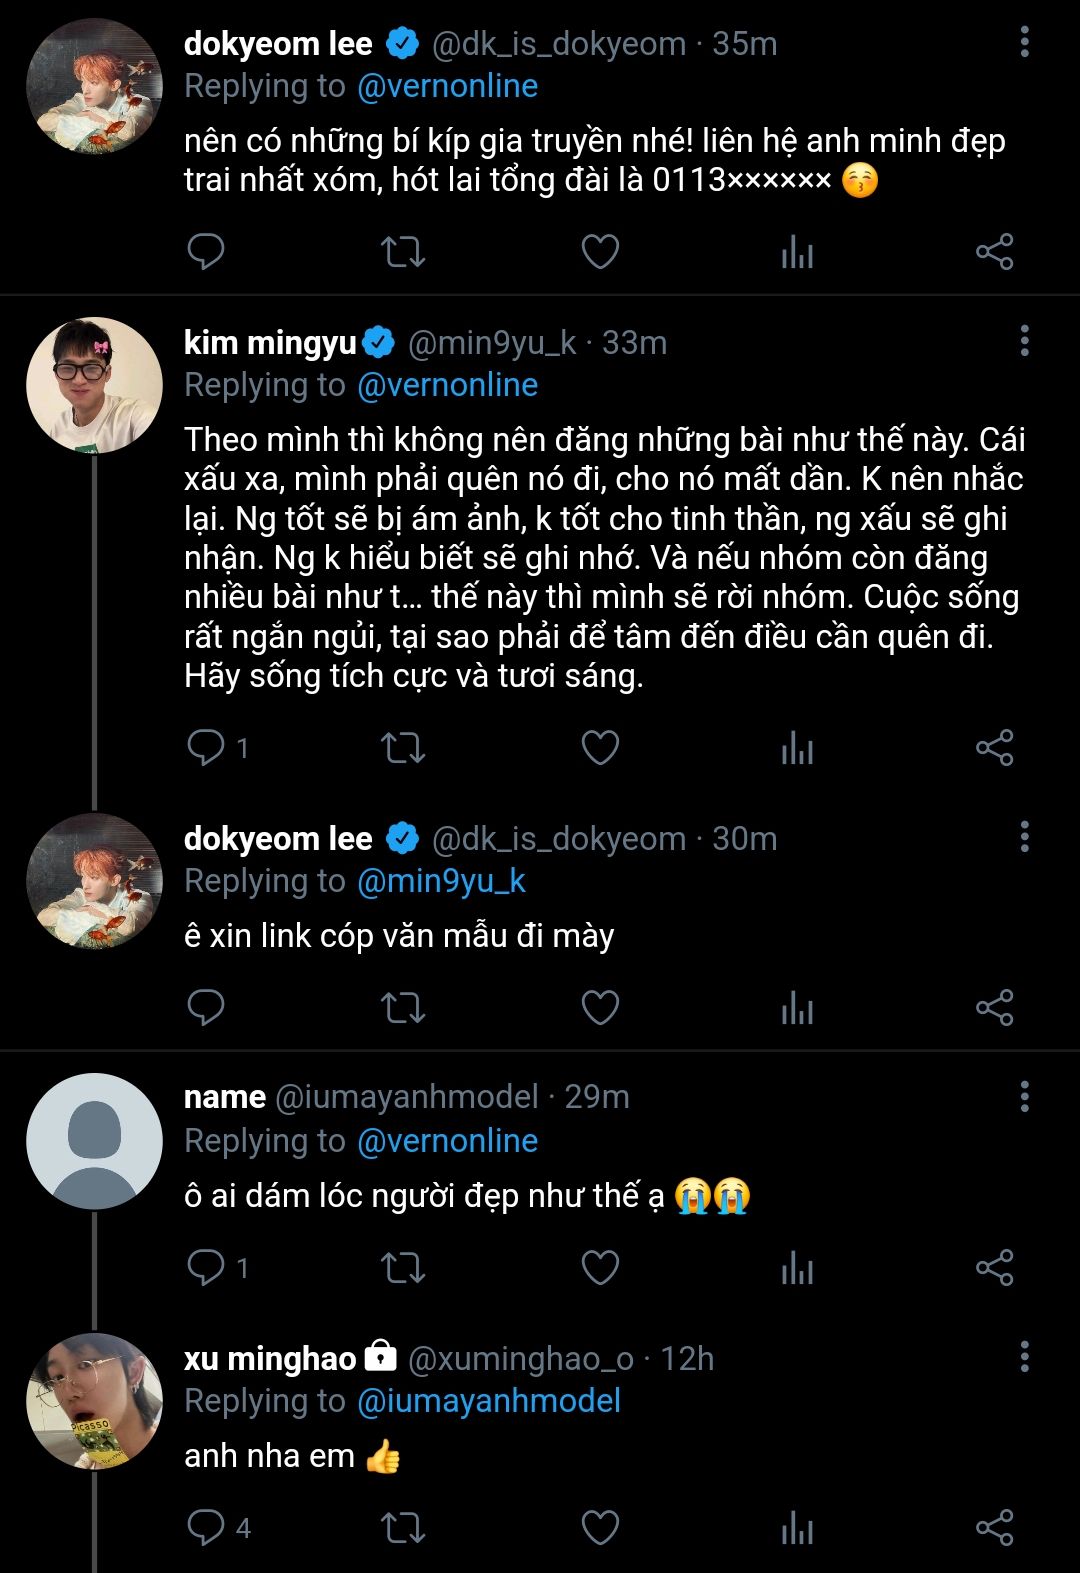
Task: Open the @min9yu_k mention link
Action: pyautogui.click(x=441, y=881)
